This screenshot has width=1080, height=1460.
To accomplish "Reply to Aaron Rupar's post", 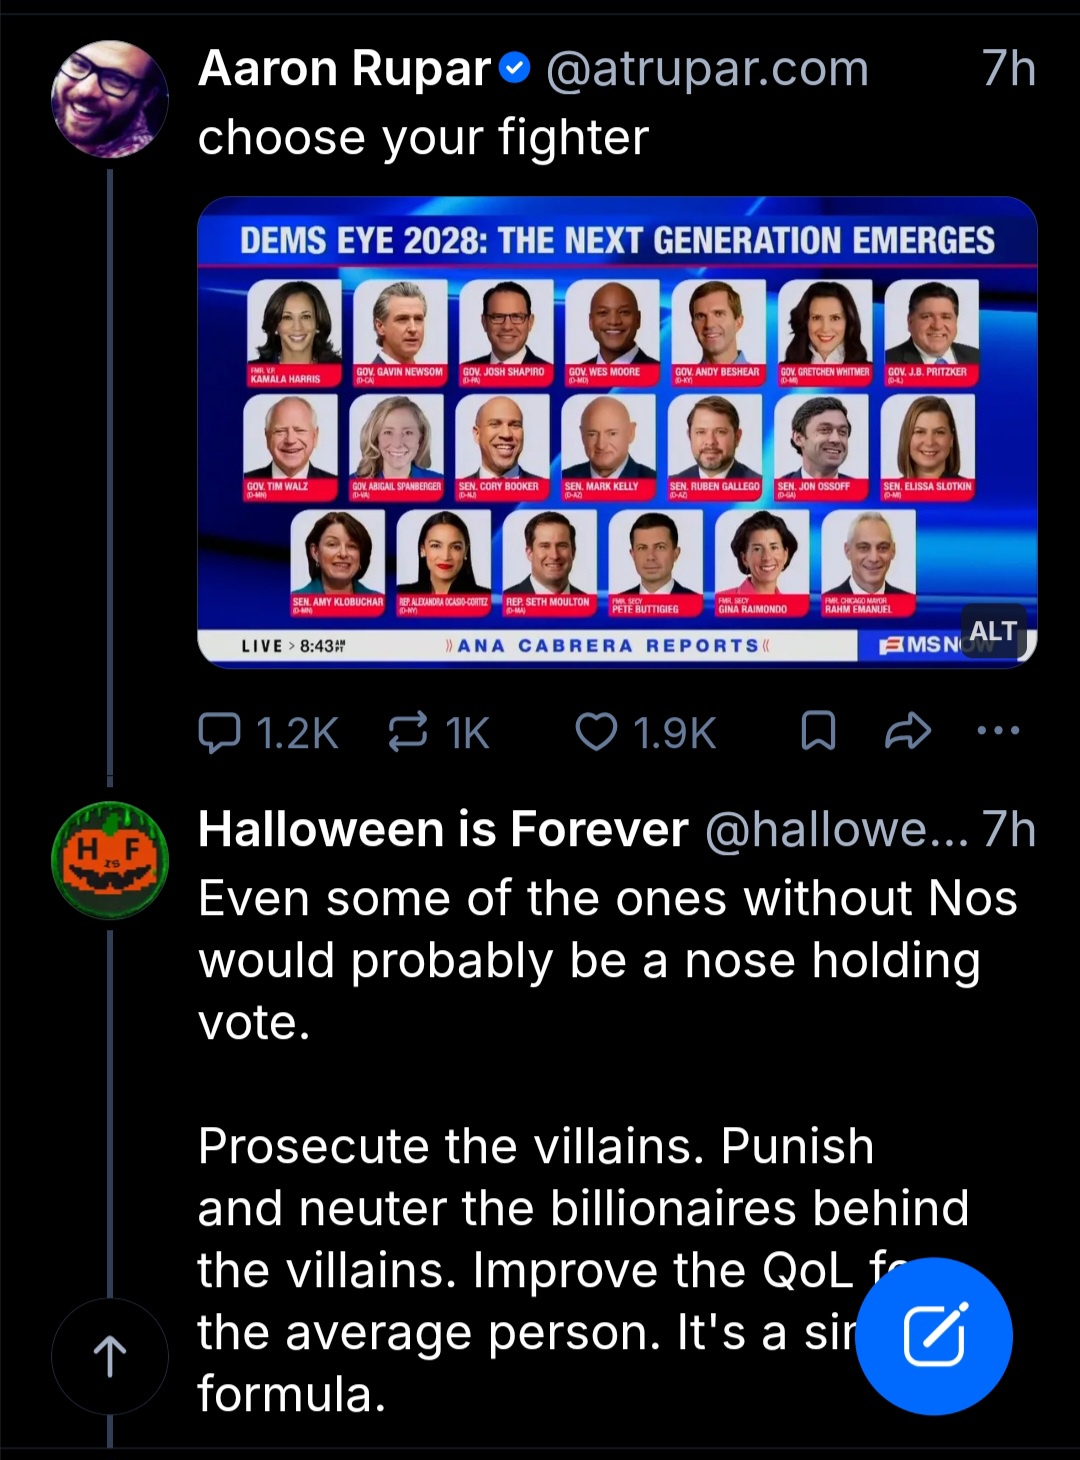I will (x=220, y=732).
